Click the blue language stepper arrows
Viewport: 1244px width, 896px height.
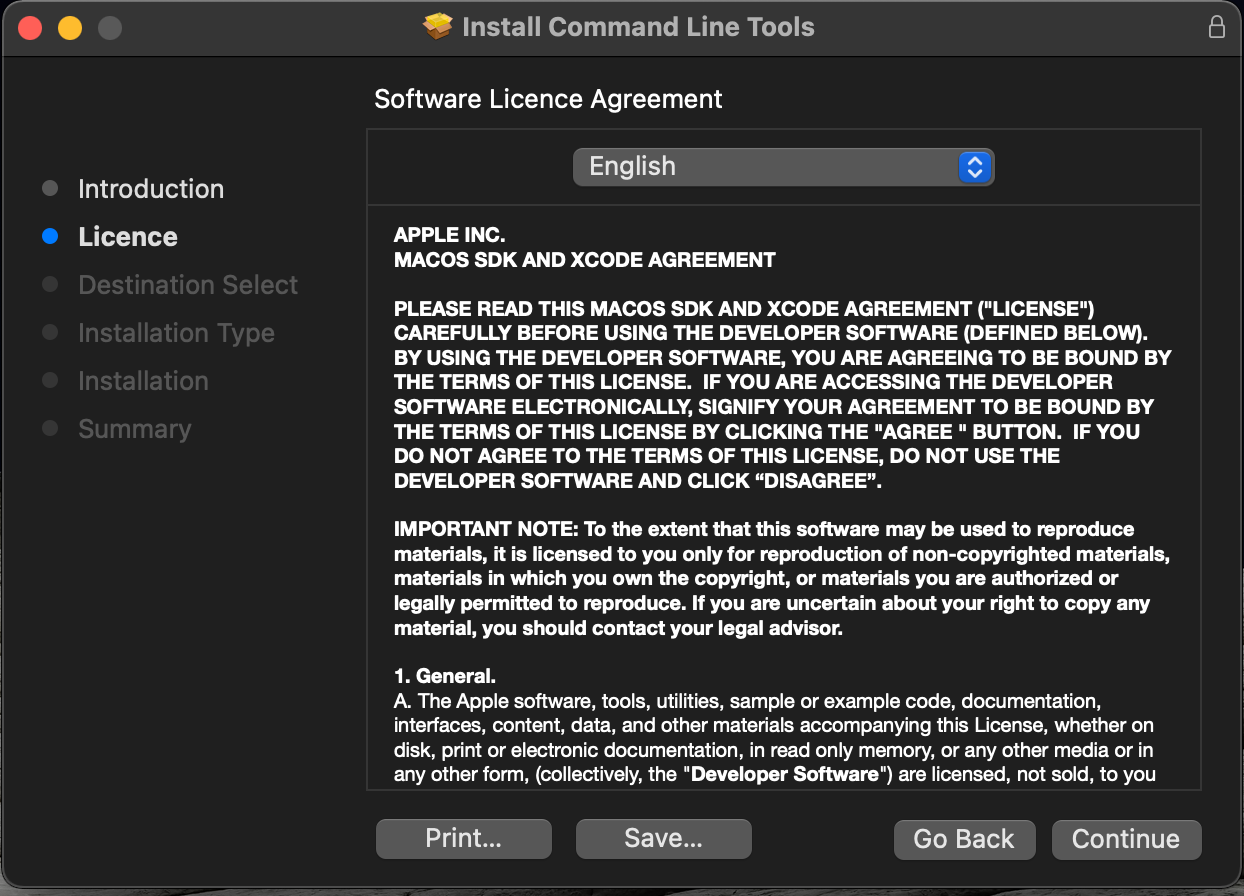click(x=974, y=167)
